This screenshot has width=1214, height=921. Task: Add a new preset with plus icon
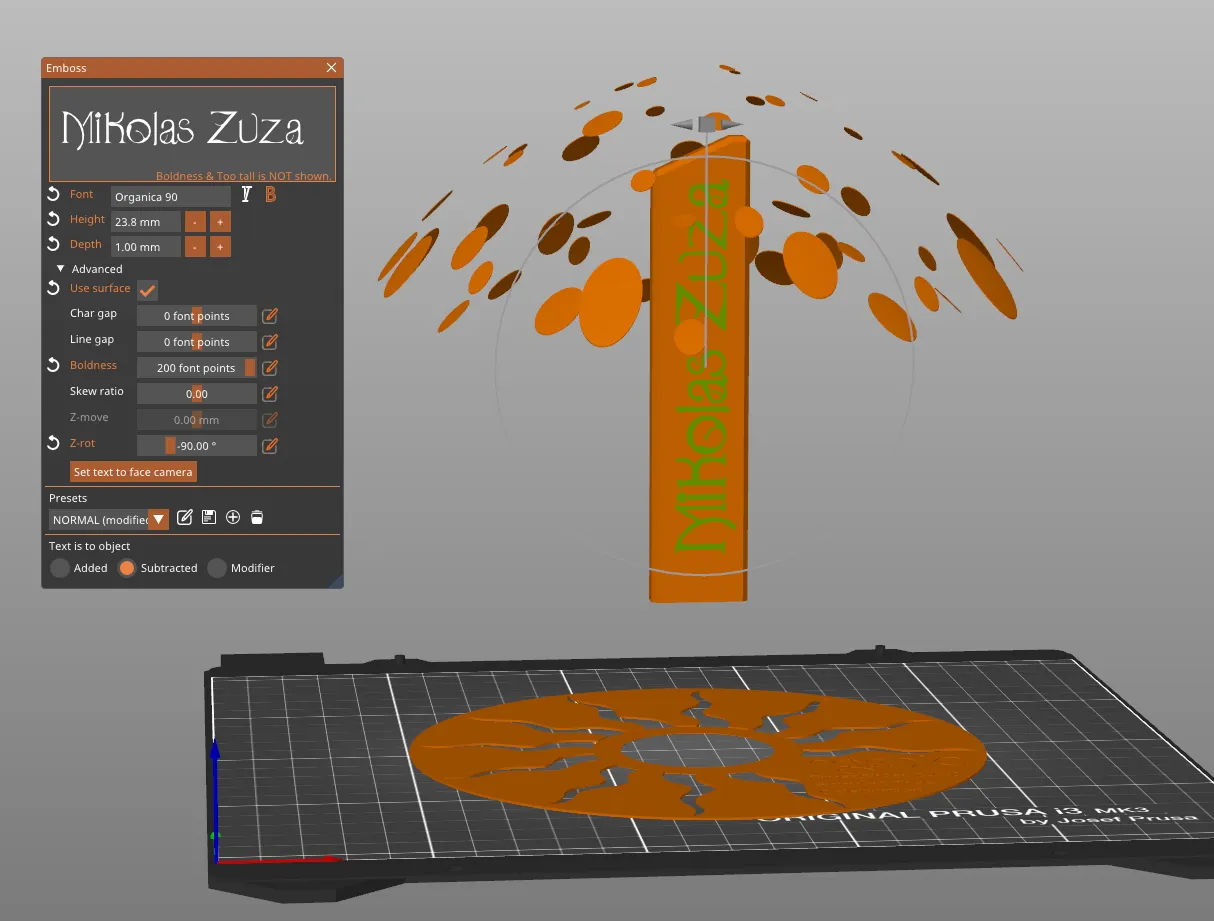pos(233,517)
